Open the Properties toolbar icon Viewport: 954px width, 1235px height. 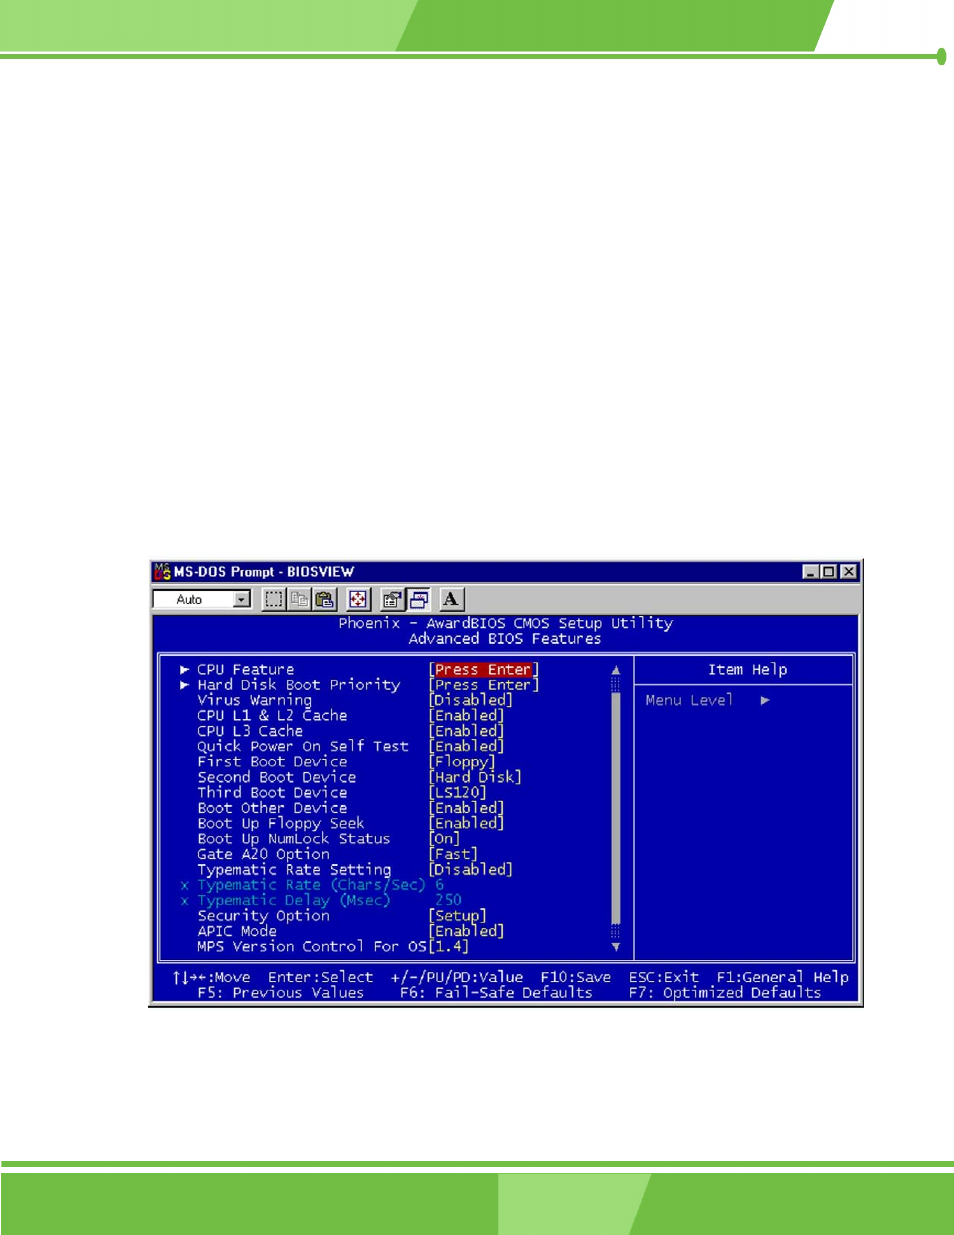tap(392, 599)
